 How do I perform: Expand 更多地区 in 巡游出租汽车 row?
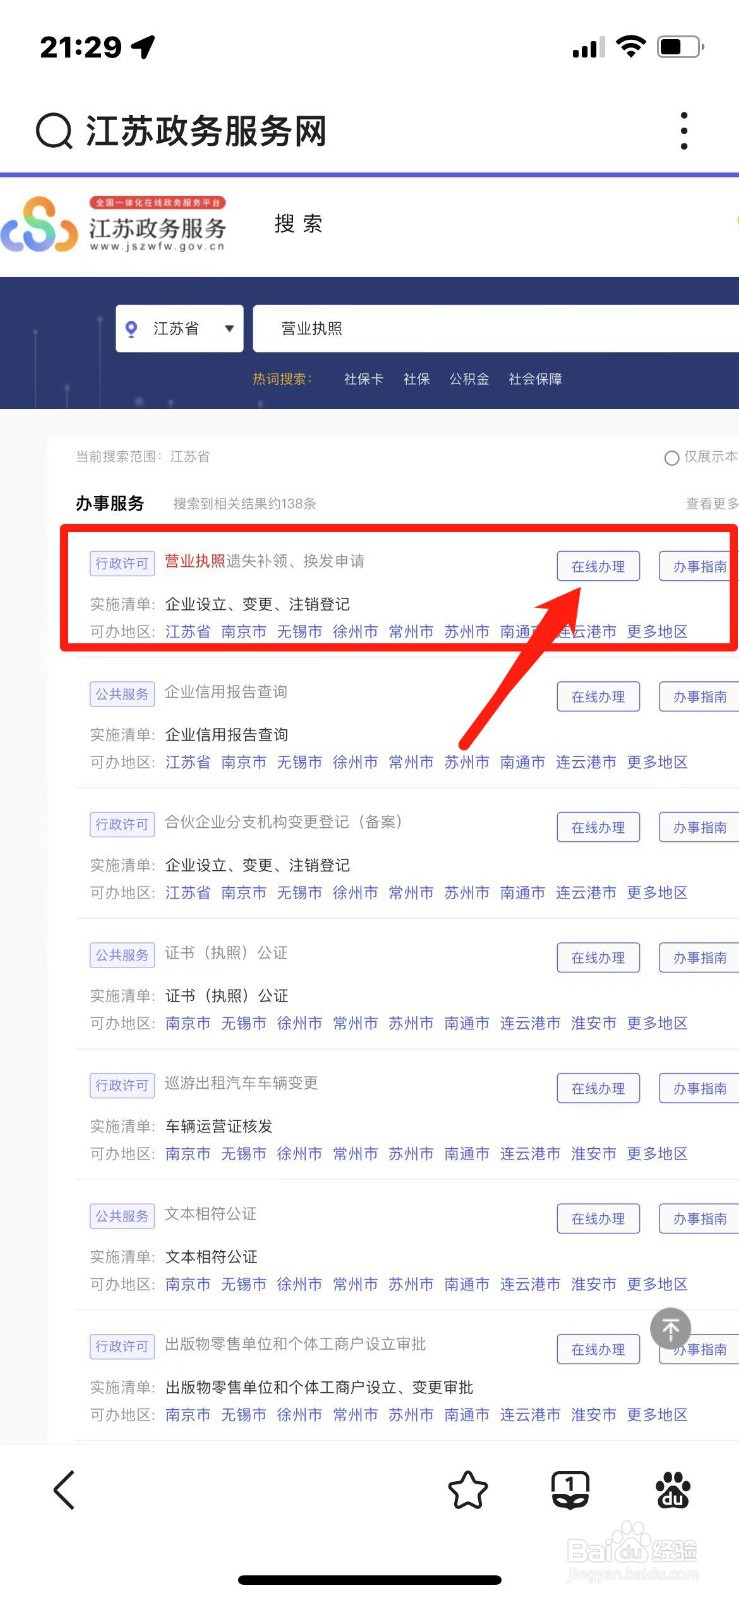point(657,1154)
